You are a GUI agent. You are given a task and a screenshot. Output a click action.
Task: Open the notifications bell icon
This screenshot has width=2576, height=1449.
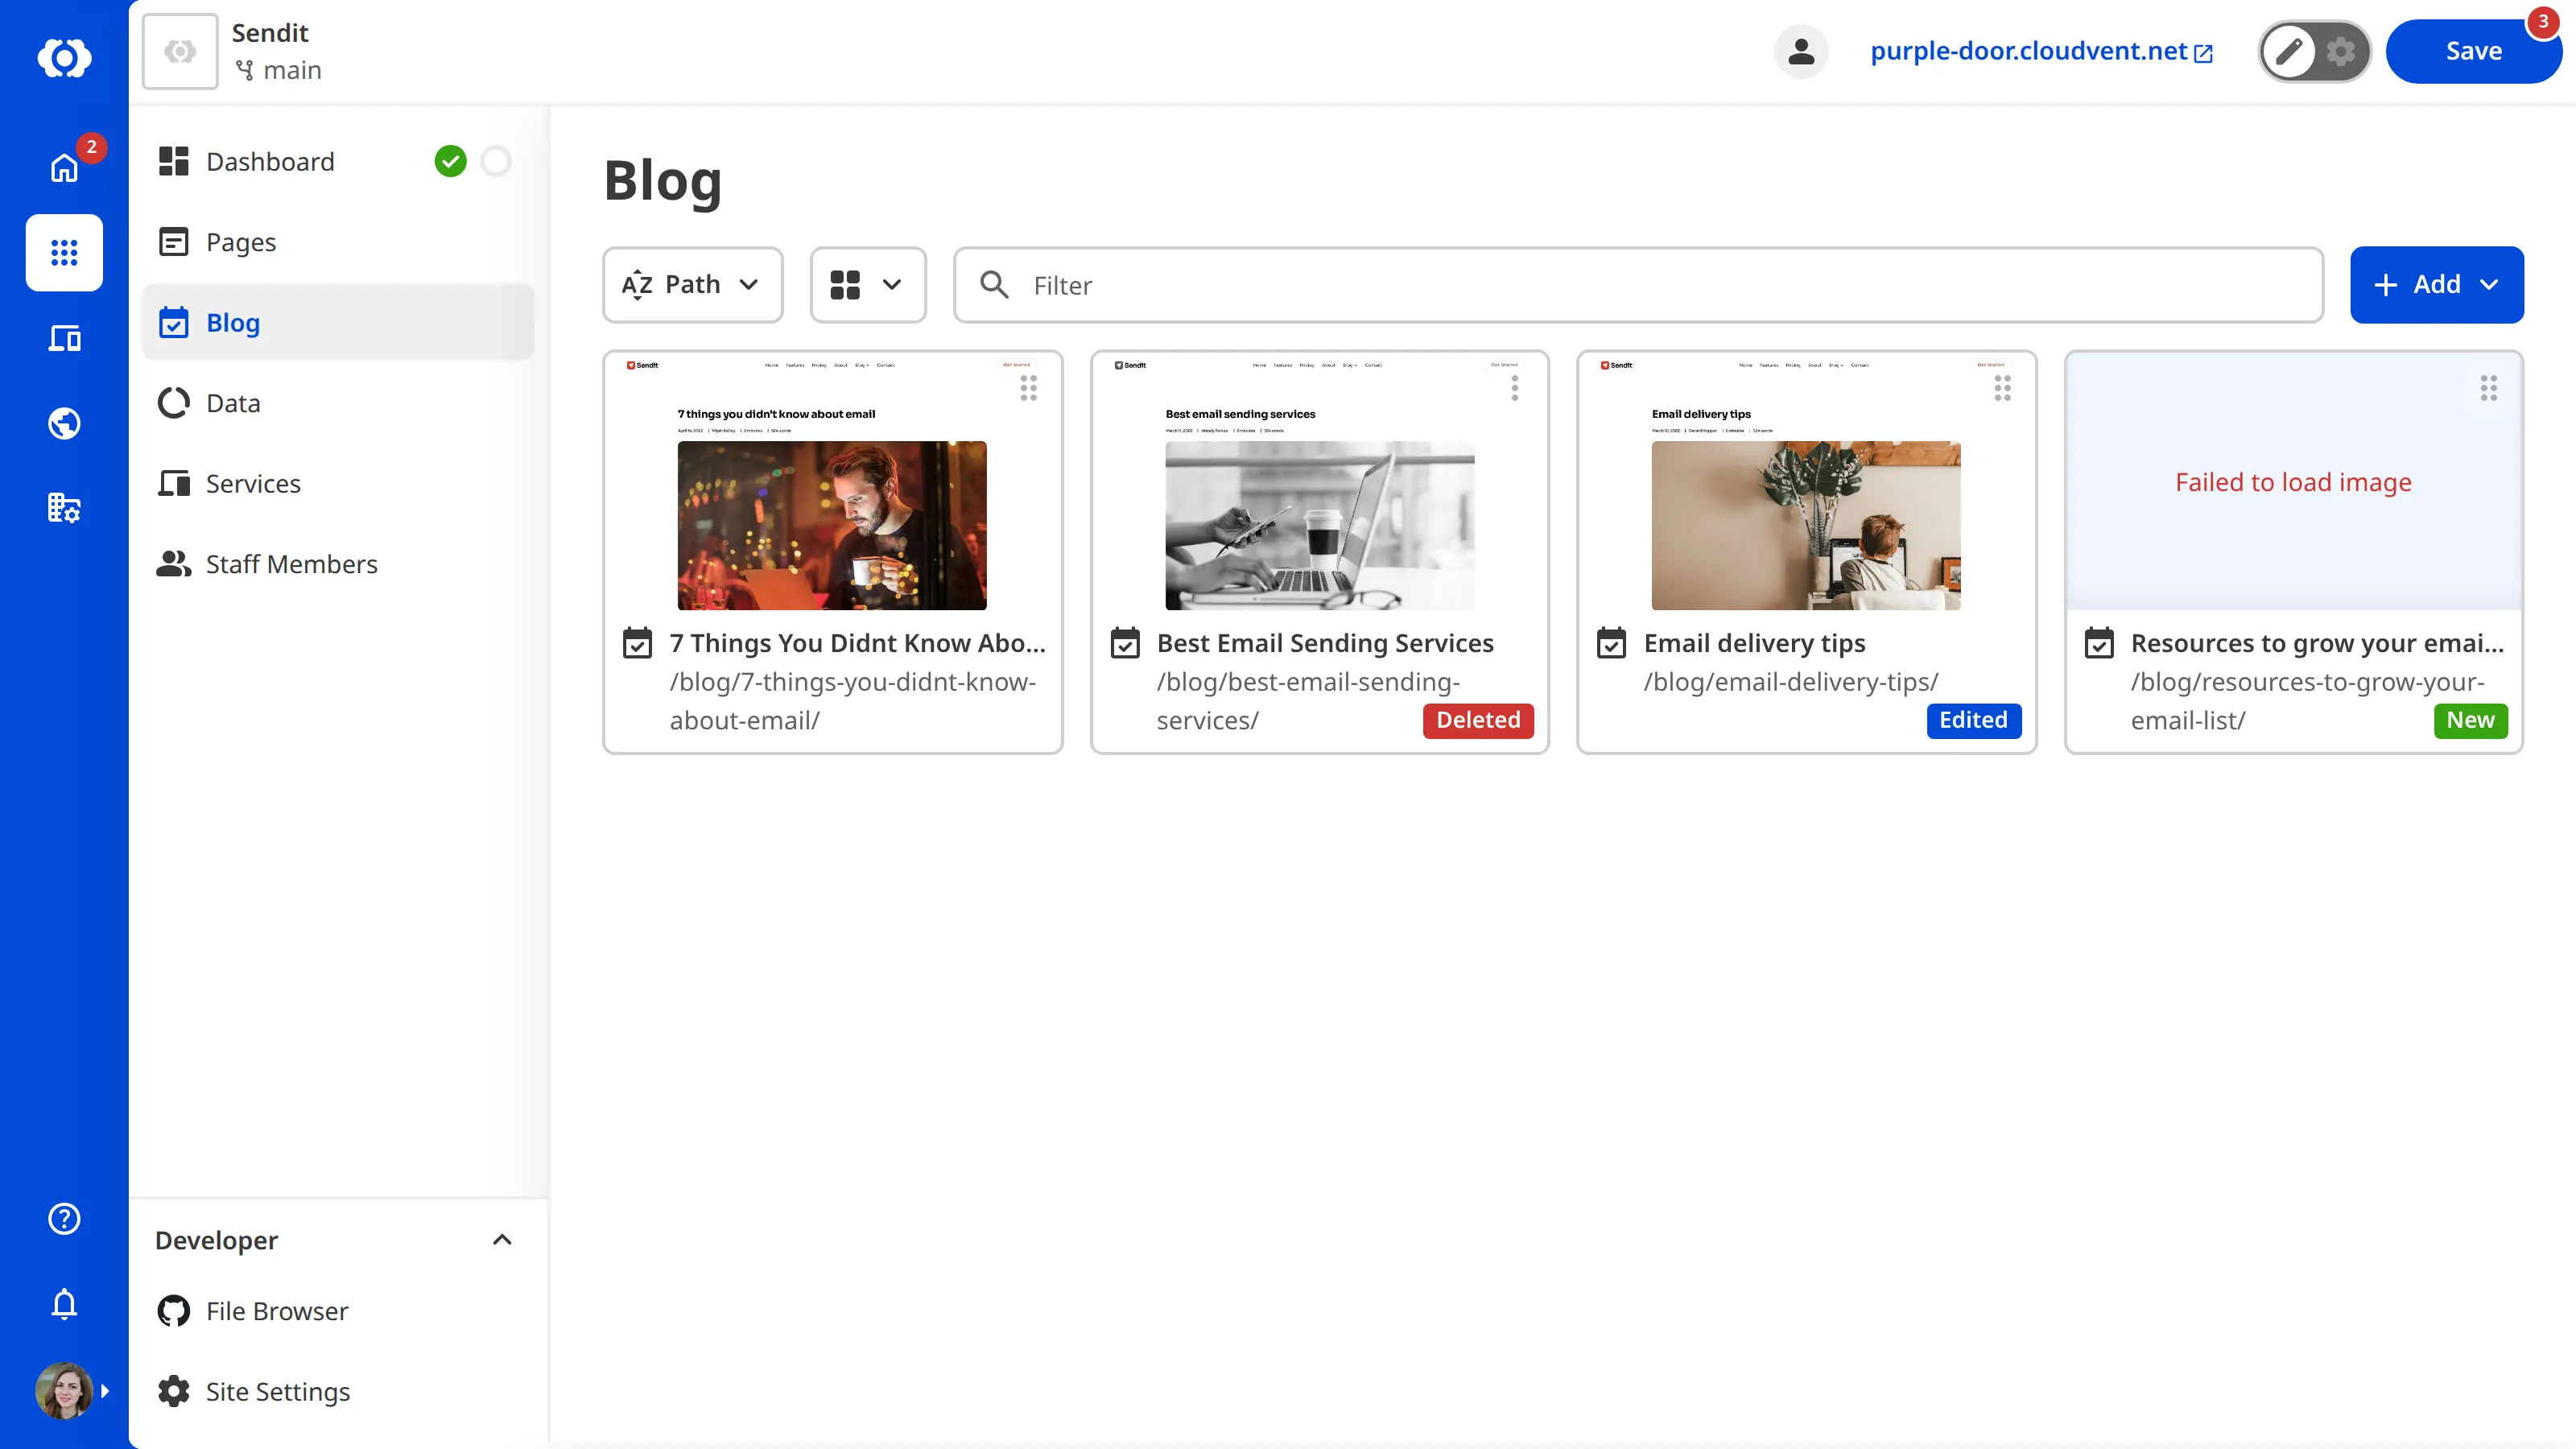point(64,1303)
